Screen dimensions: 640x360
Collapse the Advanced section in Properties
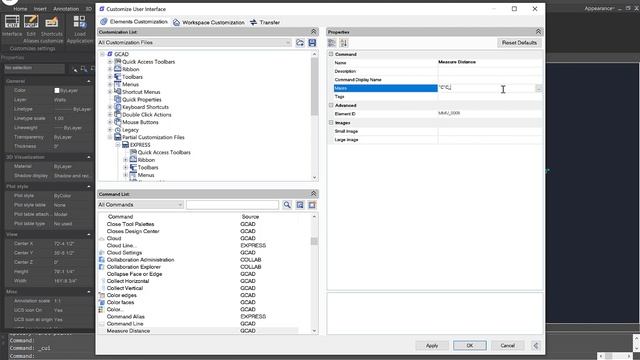point(331,105)
